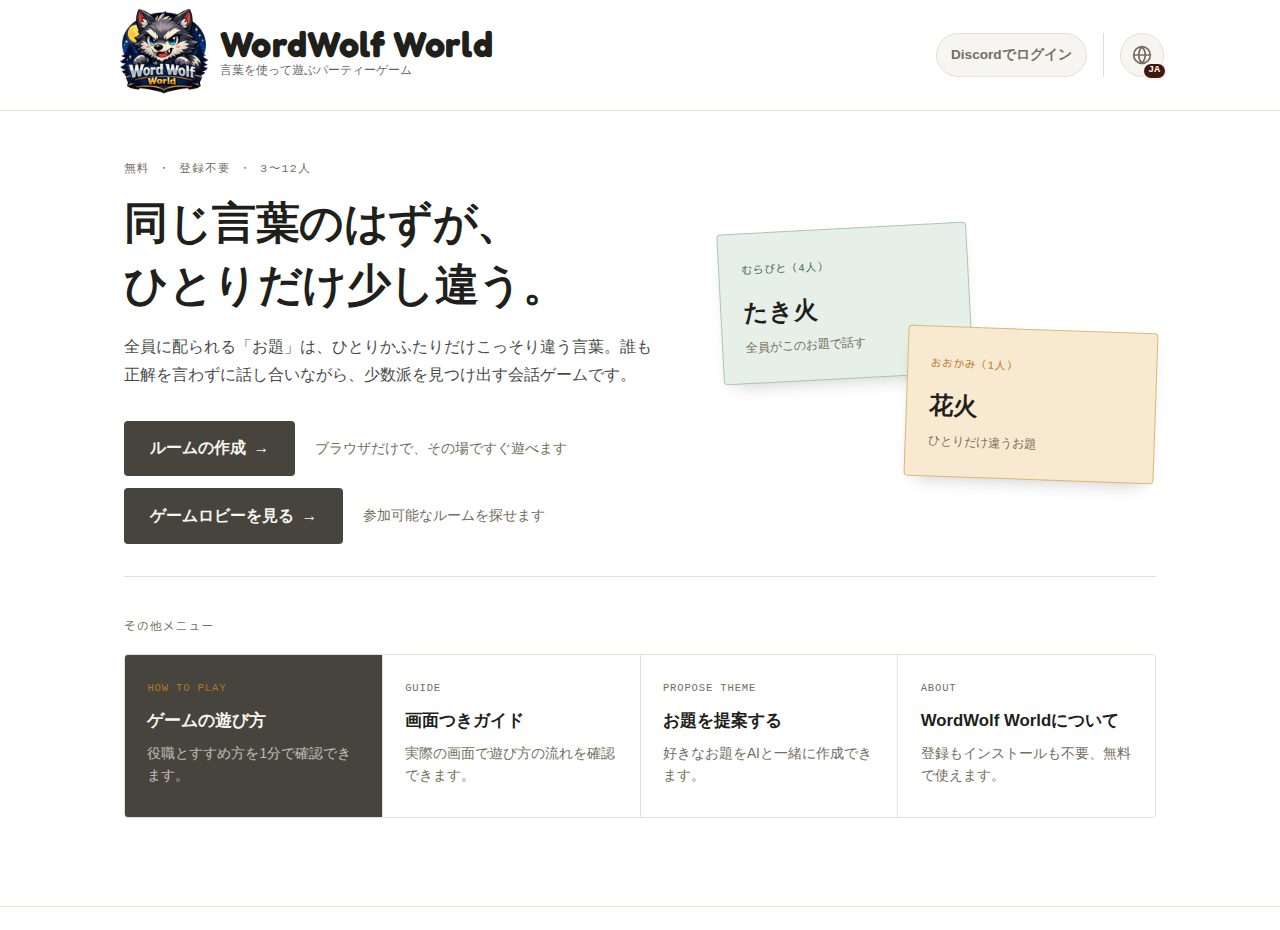
Task: Click the 花火 wolf card
Action: (x=1031, y=404)
